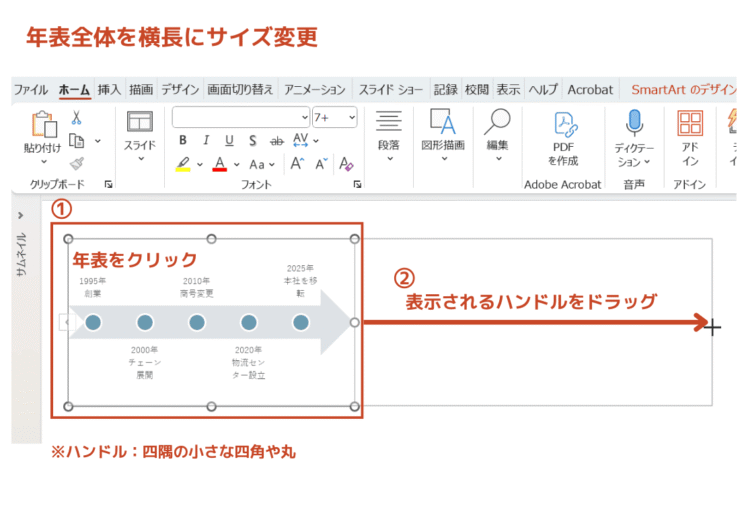The image size is (740, 505).
Task: Expand Slide (スライド) dropdown arrow
Action: pyautogui.click(x=140, y=159)
